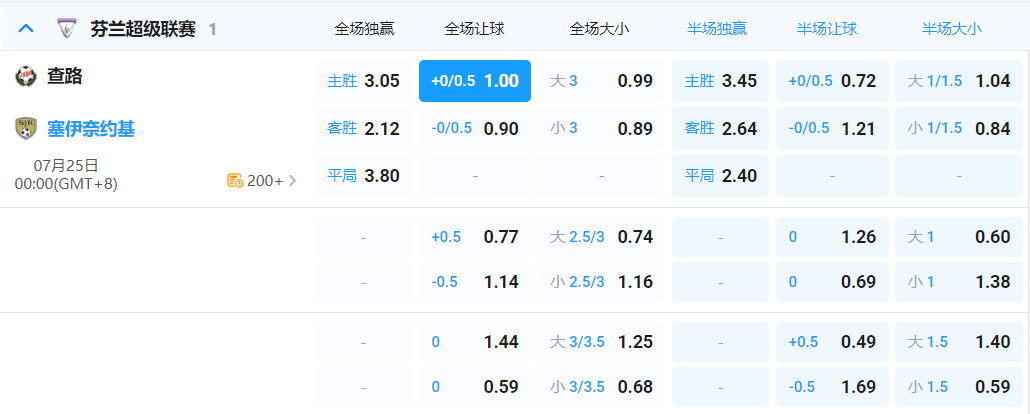Viewport: 1030px width, 414px height.
Task: Select handicap +0.5 at 0.77
Action: (x=475, y=237)
